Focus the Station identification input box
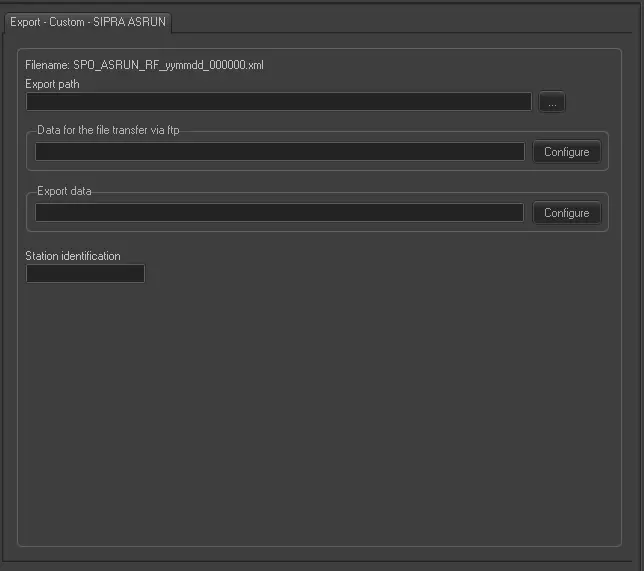 tap(85, 274)
